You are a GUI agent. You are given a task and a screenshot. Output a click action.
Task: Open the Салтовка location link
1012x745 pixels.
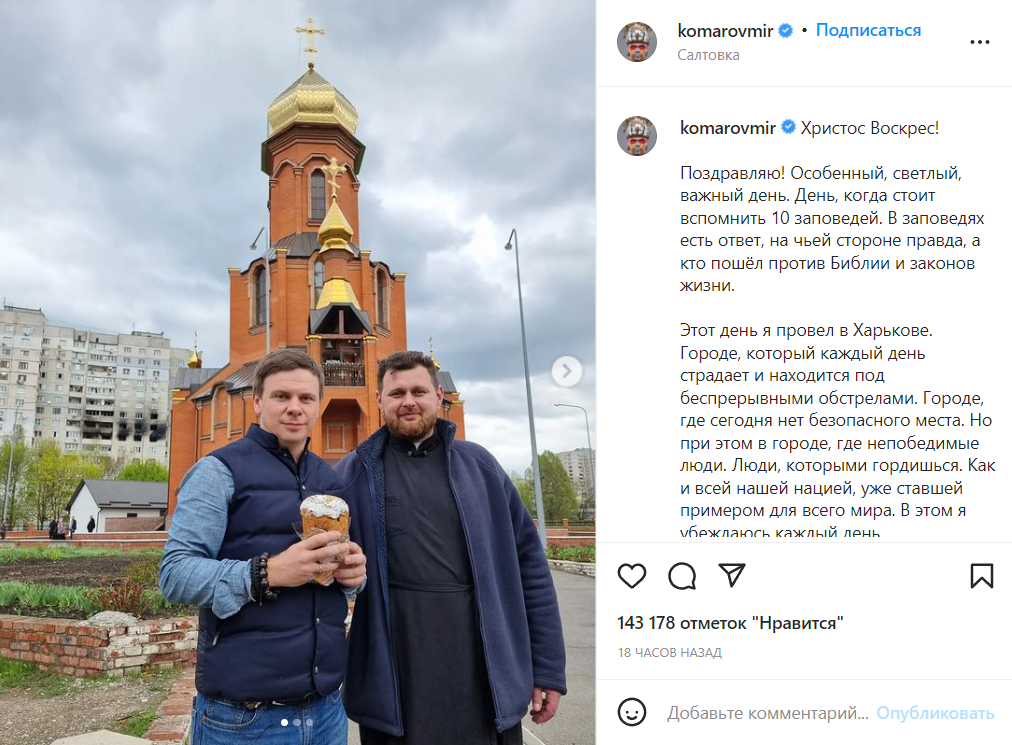tap(708, 55)
